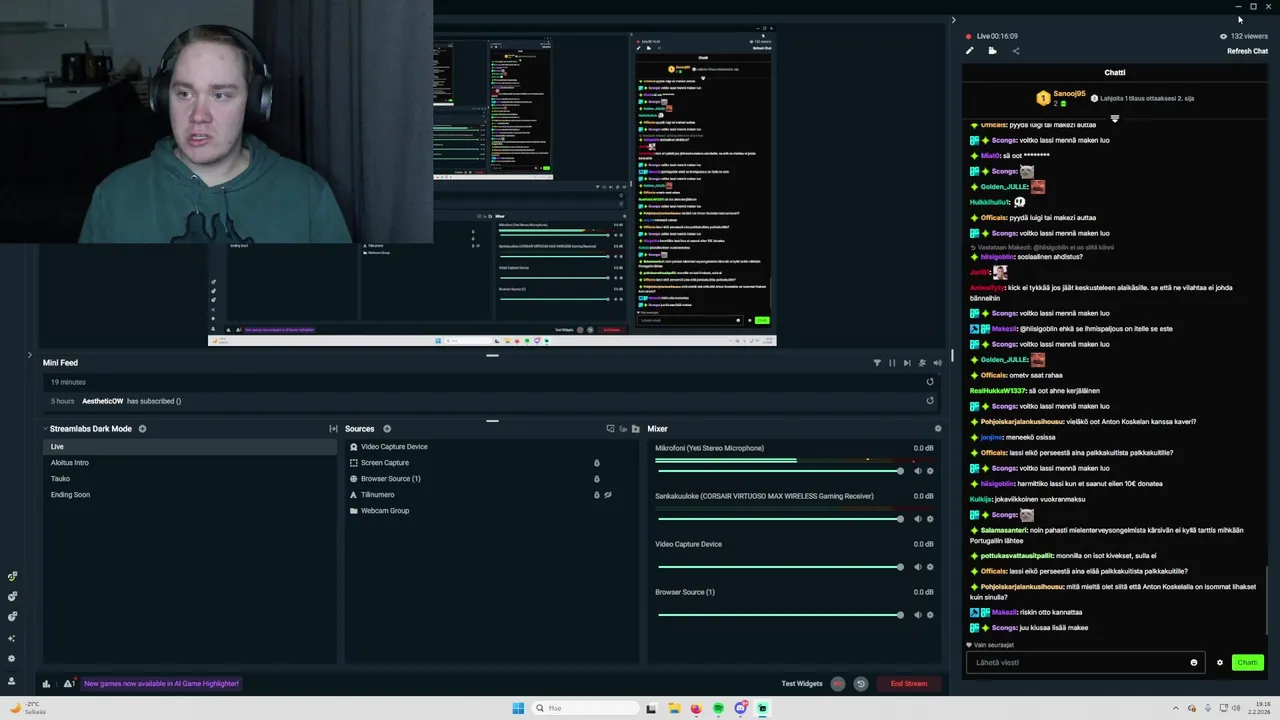Click the Mini Feed volume speaker icon
Viewport: 1280px width, 720px height.
(x=937, y=363)
